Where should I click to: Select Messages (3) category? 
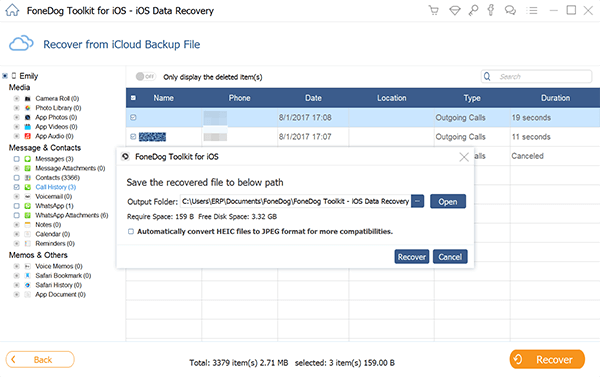[54, 159]
